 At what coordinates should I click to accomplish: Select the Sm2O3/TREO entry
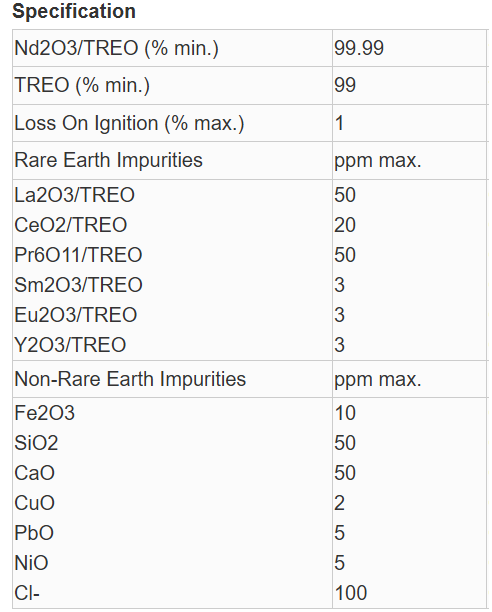pyautogui.click(x=78, y=285)
